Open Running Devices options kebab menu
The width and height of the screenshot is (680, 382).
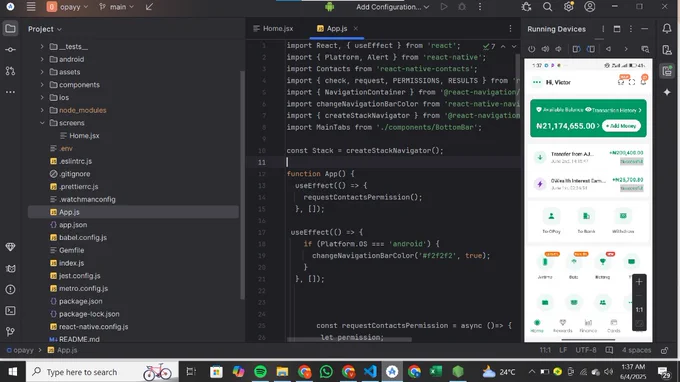631,29
